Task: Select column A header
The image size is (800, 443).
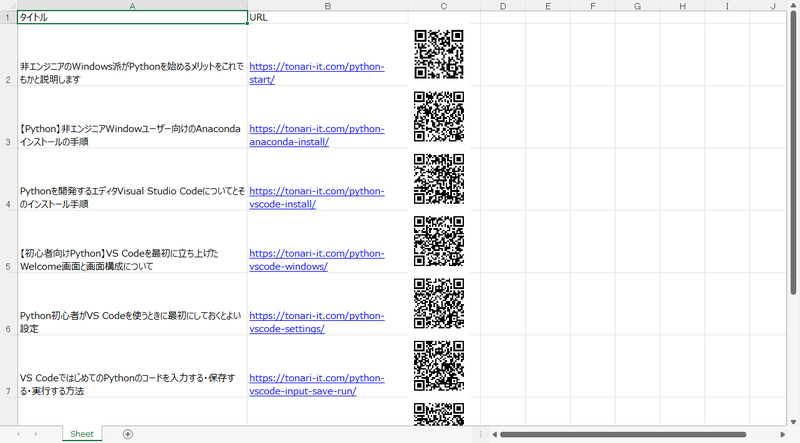Action: coord(132,6)
